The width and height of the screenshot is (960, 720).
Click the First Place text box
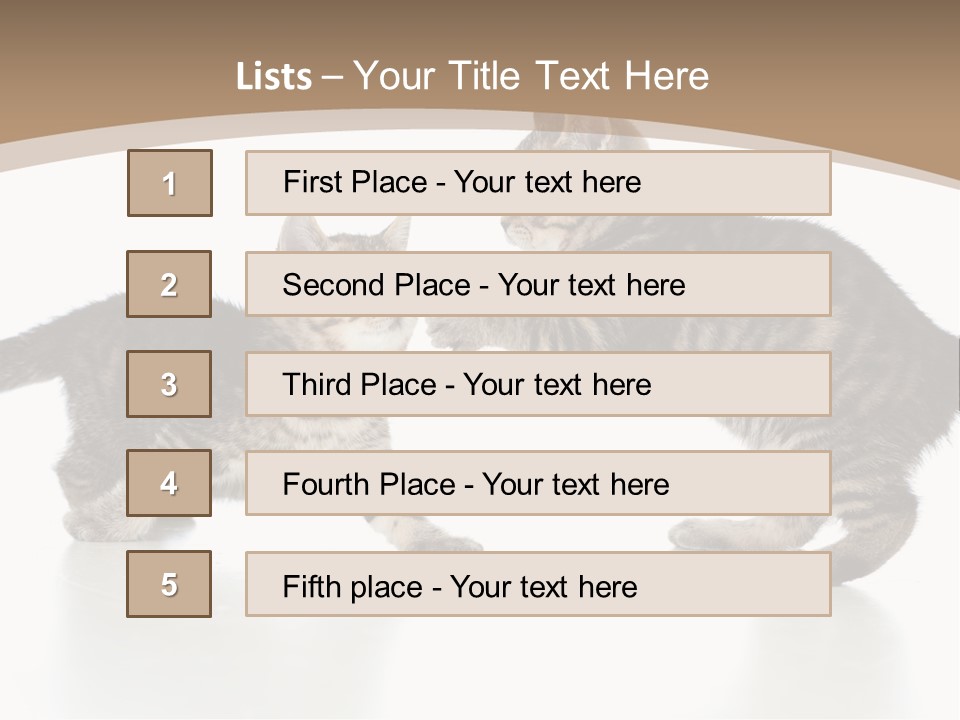(x=538, y=183)
